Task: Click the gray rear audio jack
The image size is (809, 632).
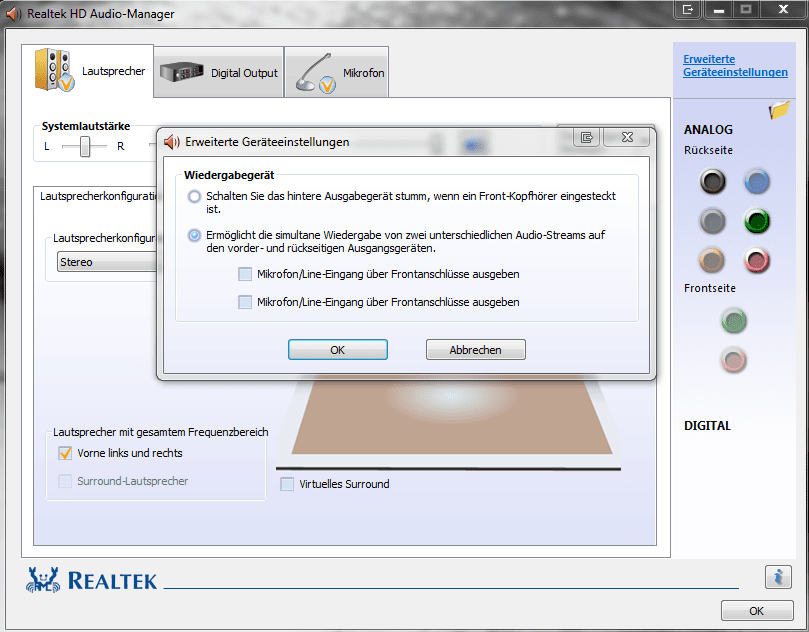Action: pos(713,221)
